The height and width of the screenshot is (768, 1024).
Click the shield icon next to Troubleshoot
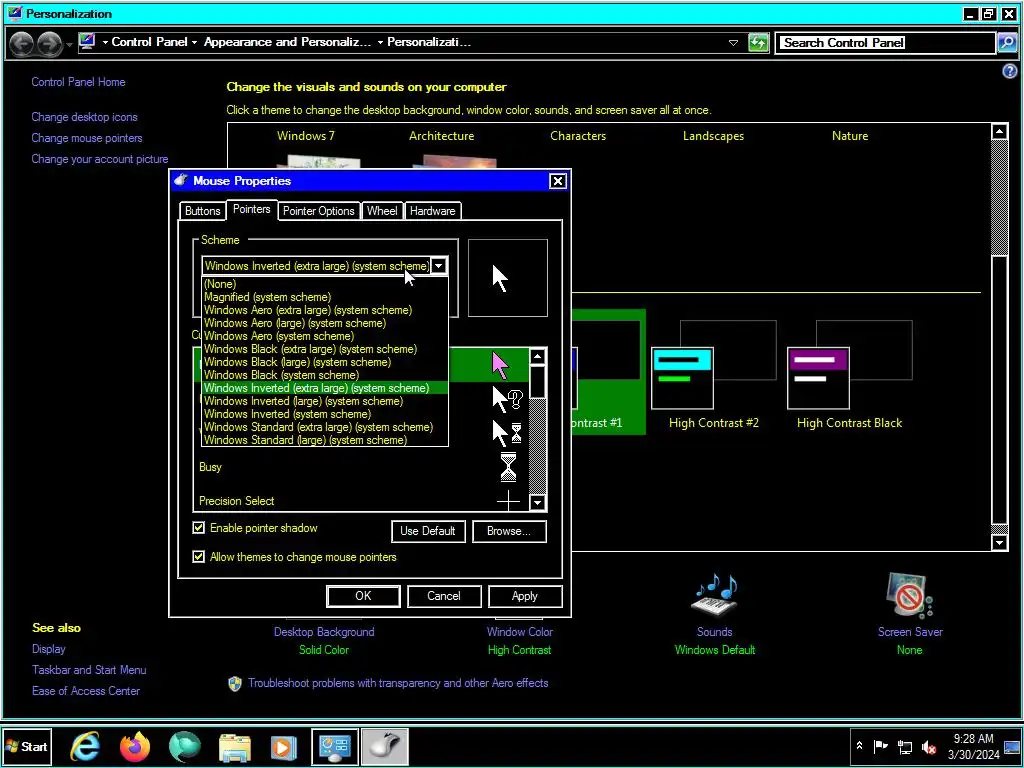click(x=235, y=684)
